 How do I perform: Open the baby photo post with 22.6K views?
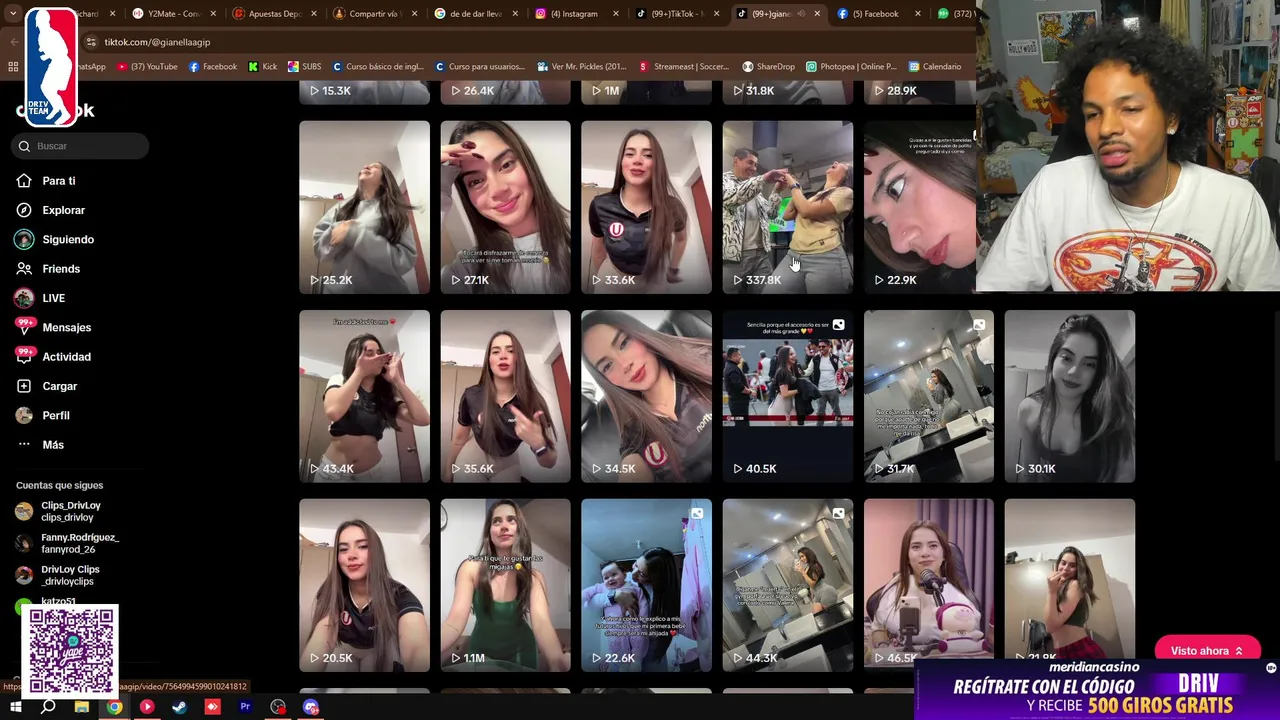(646, 585)
